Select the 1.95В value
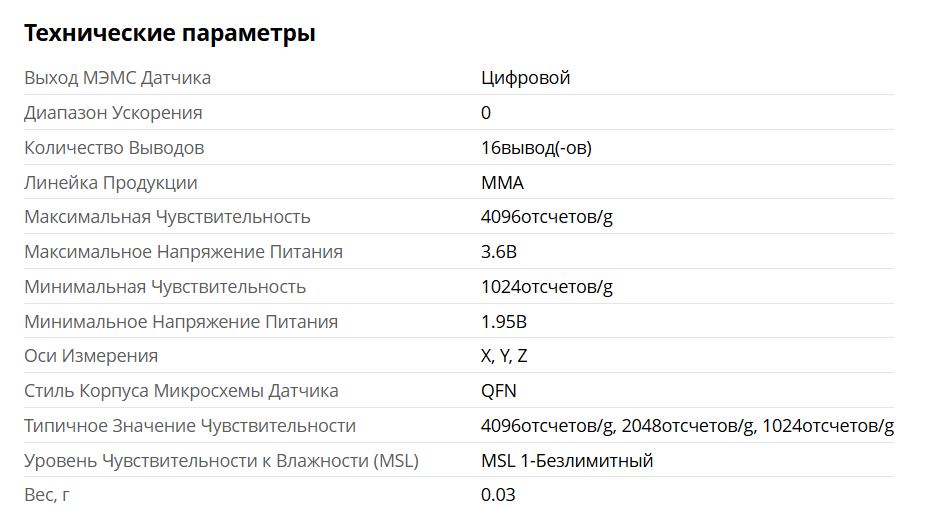The image size is (926, 520). [x=503, y=322]
